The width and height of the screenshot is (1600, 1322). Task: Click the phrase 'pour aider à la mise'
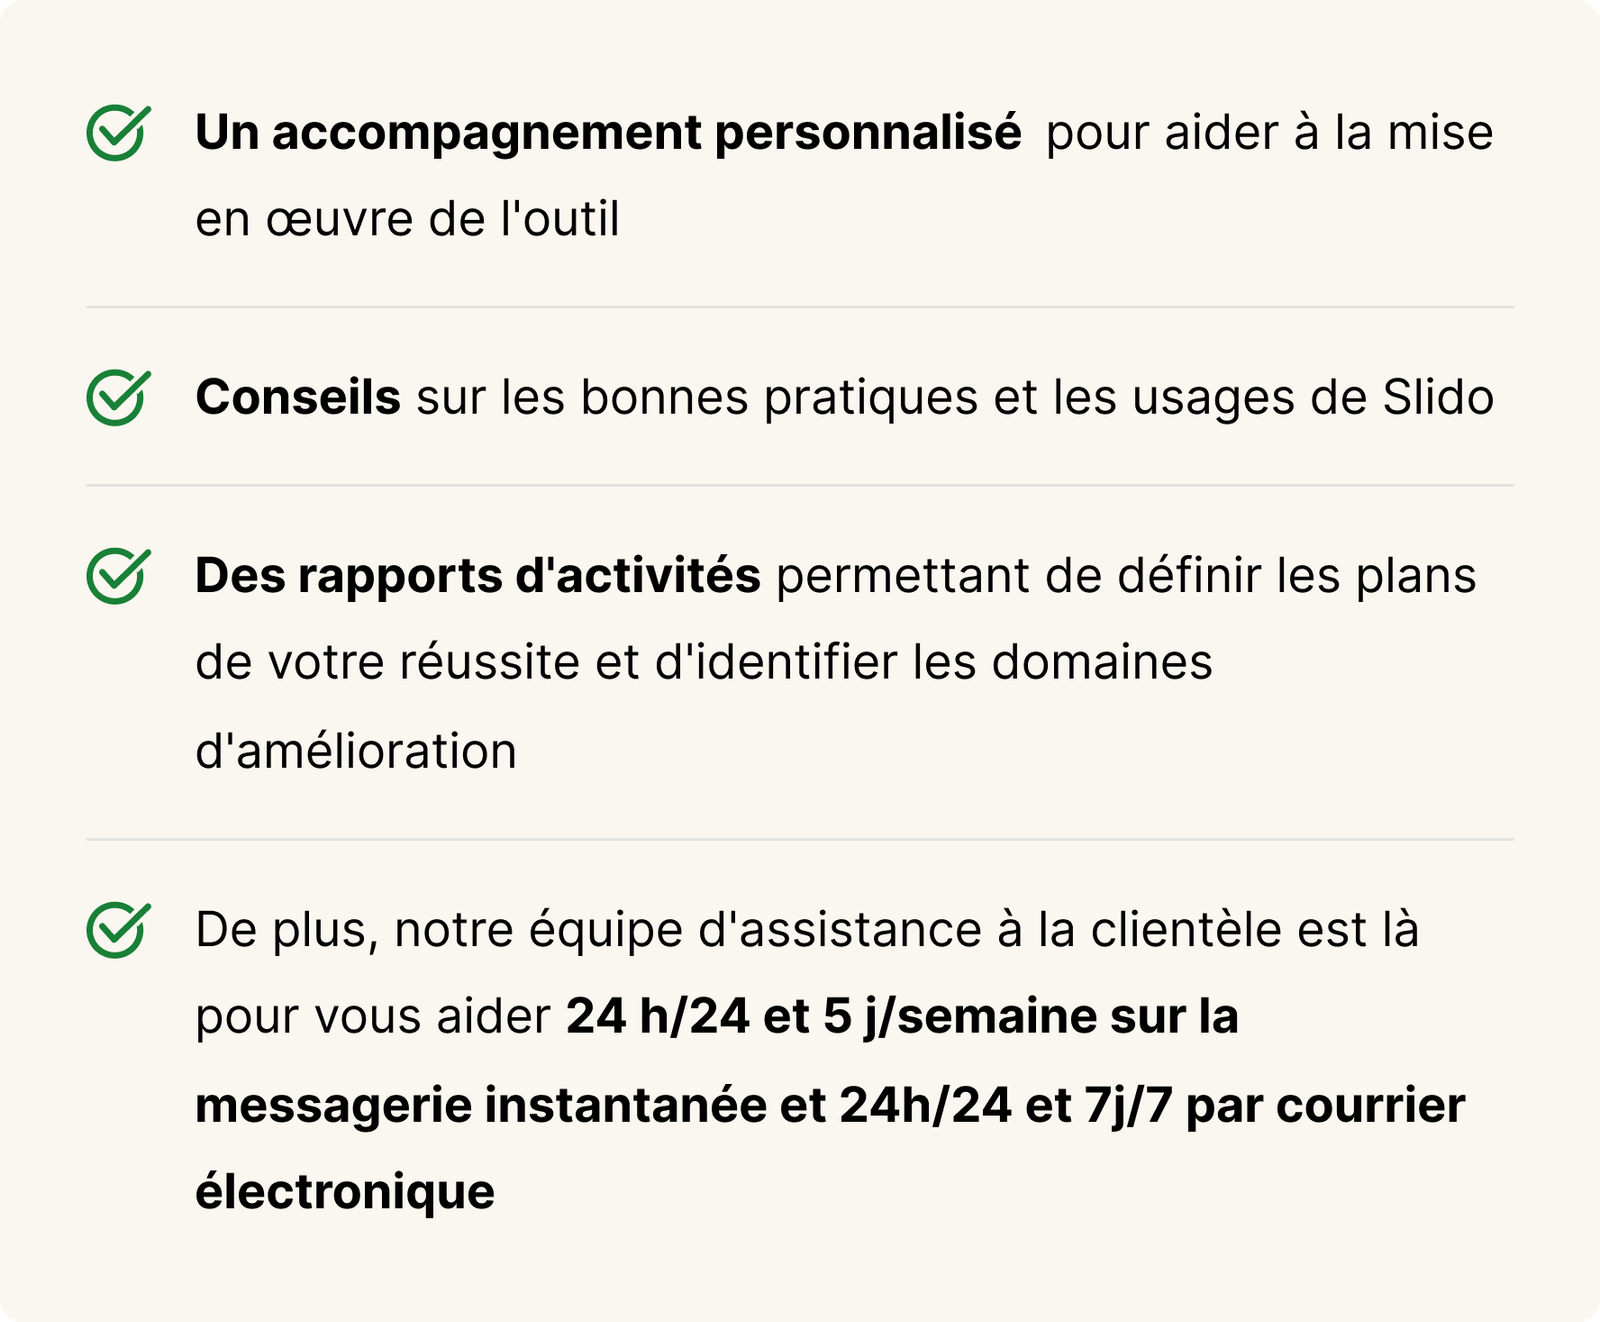pyautogui.click(x=1270, y=133)
